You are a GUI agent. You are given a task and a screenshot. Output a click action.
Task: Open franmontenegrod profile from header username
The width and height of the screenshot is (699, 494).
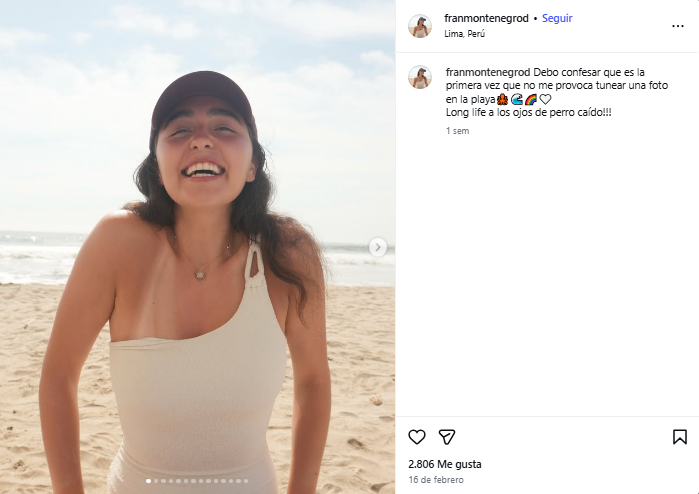(x=486, y=18)
